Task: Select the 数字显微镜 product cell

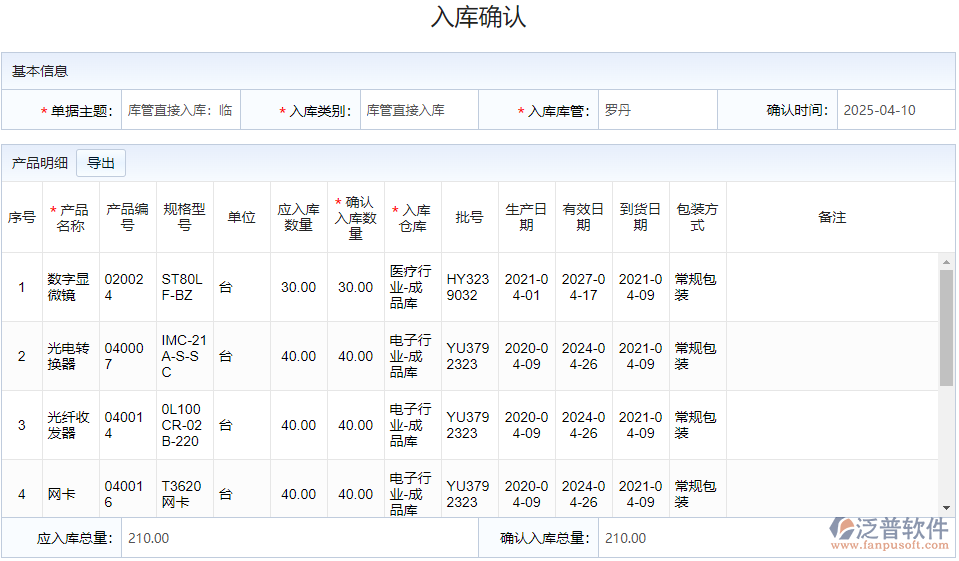Action: pos(70,287)
